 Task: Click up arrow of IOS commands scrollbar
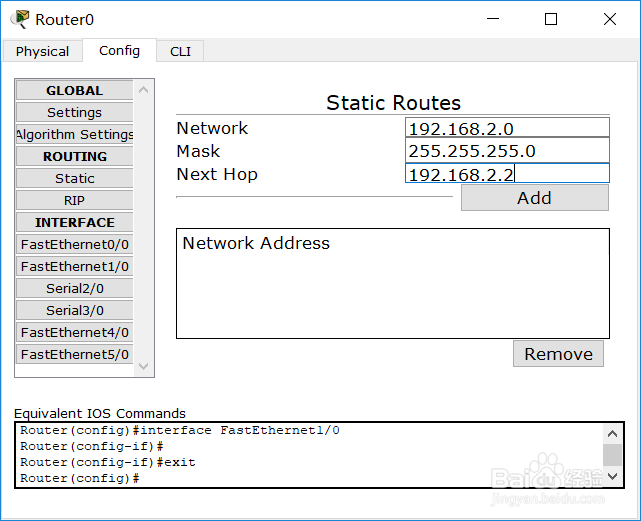click(x=612, y=433)
